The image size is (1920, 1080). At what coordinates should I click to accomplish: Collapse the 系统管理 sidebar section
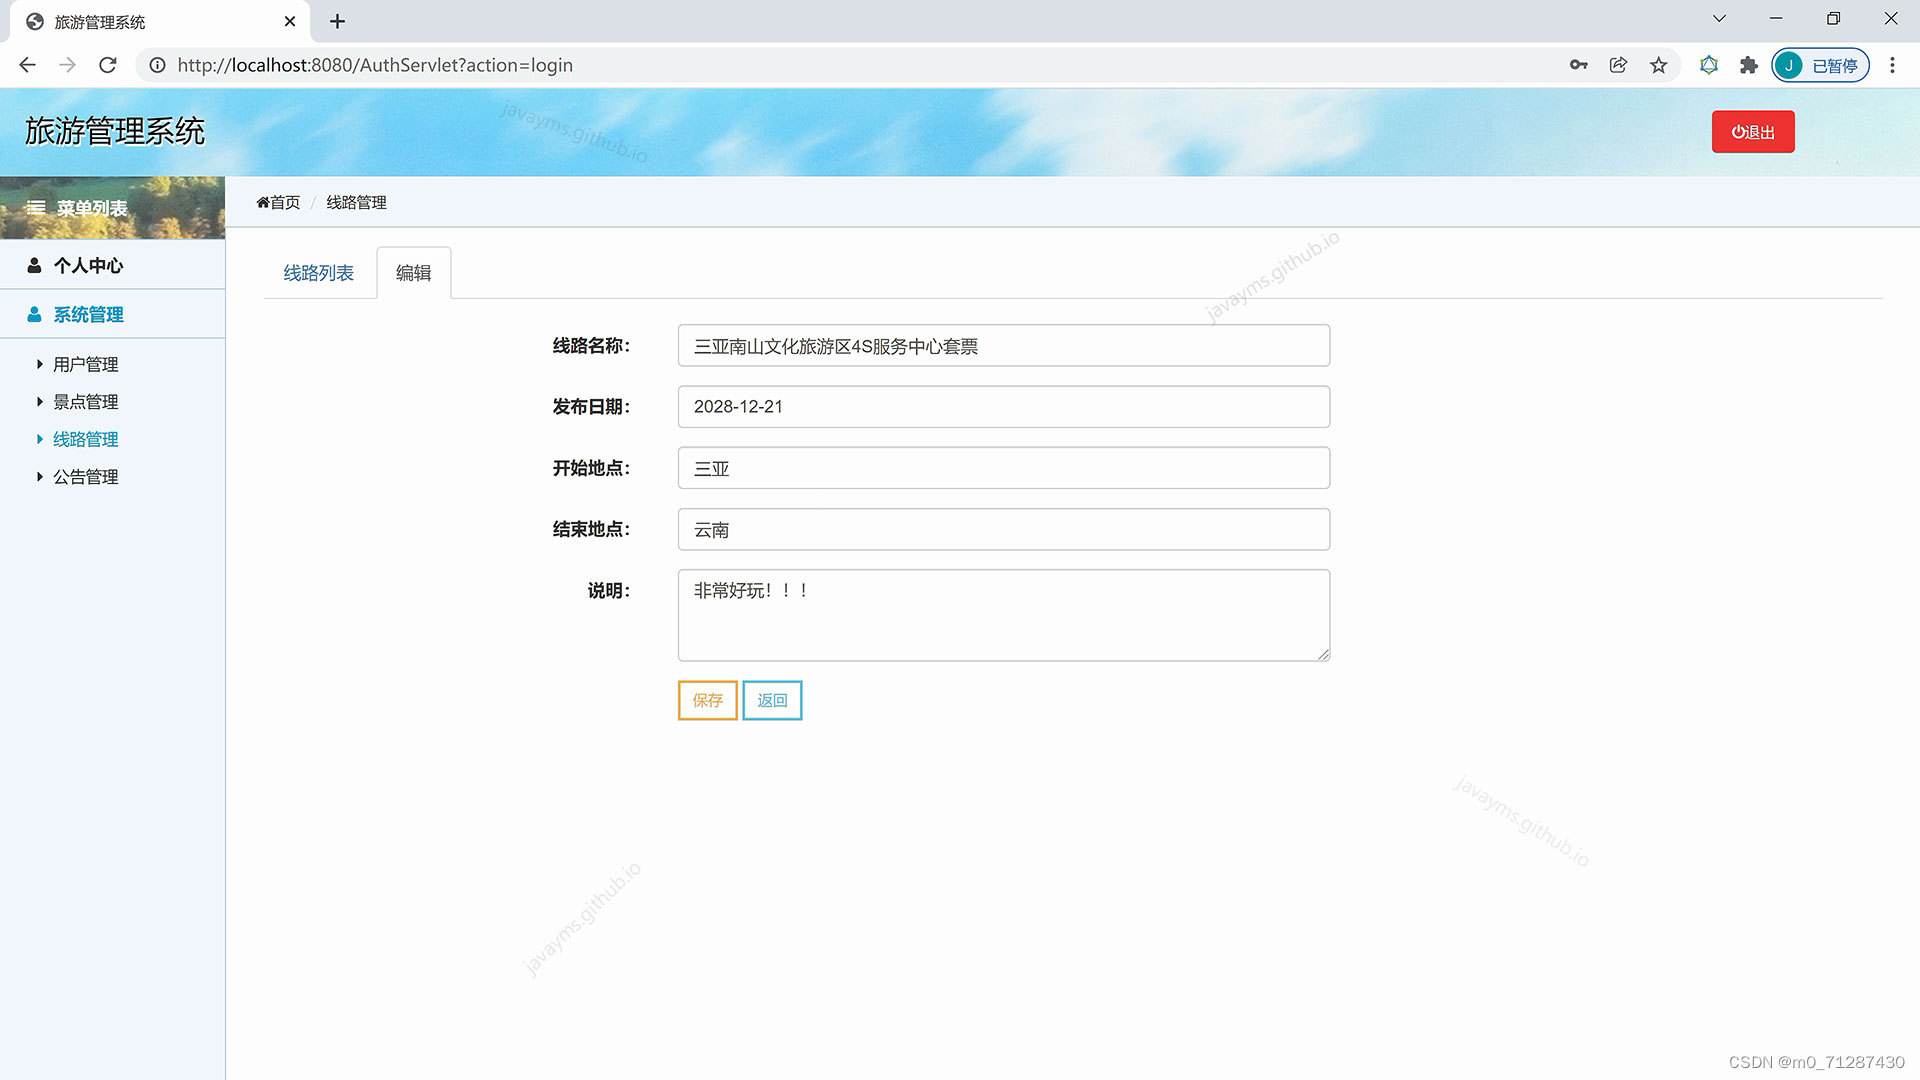112,314
